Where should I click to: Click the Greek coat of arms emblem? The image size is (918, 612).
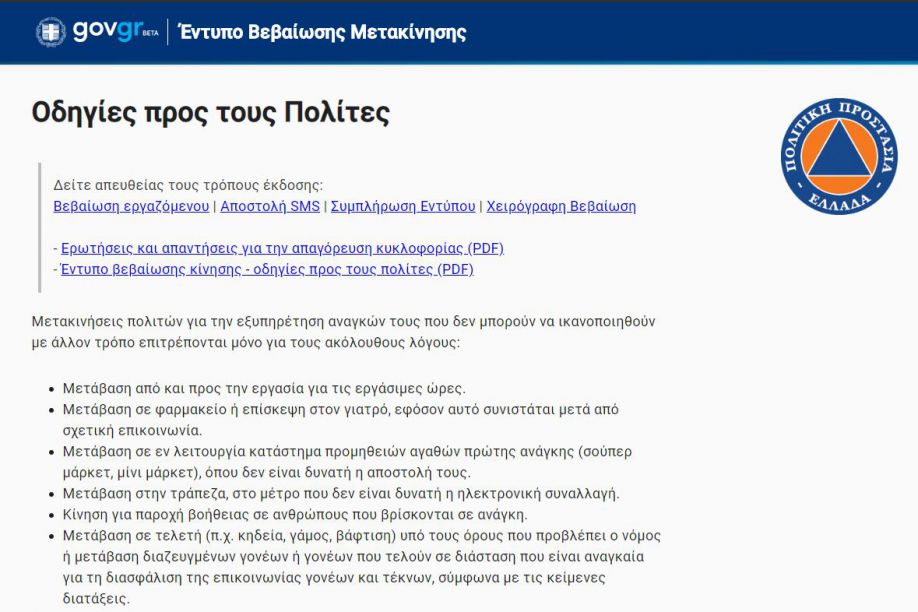[51, 32]
